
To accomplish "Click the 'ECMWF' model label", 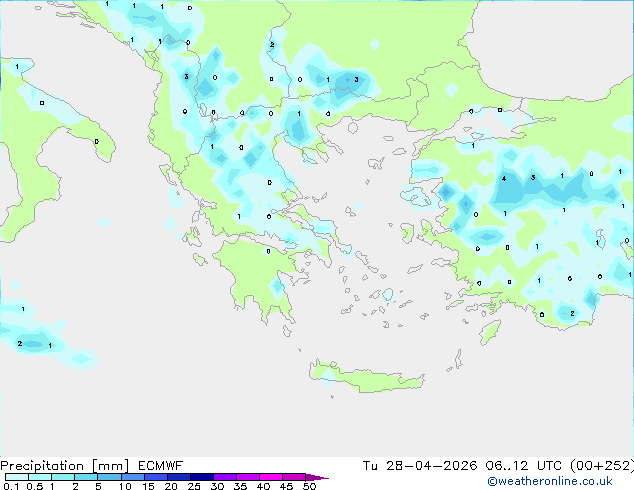I will (x=161, y=466).
